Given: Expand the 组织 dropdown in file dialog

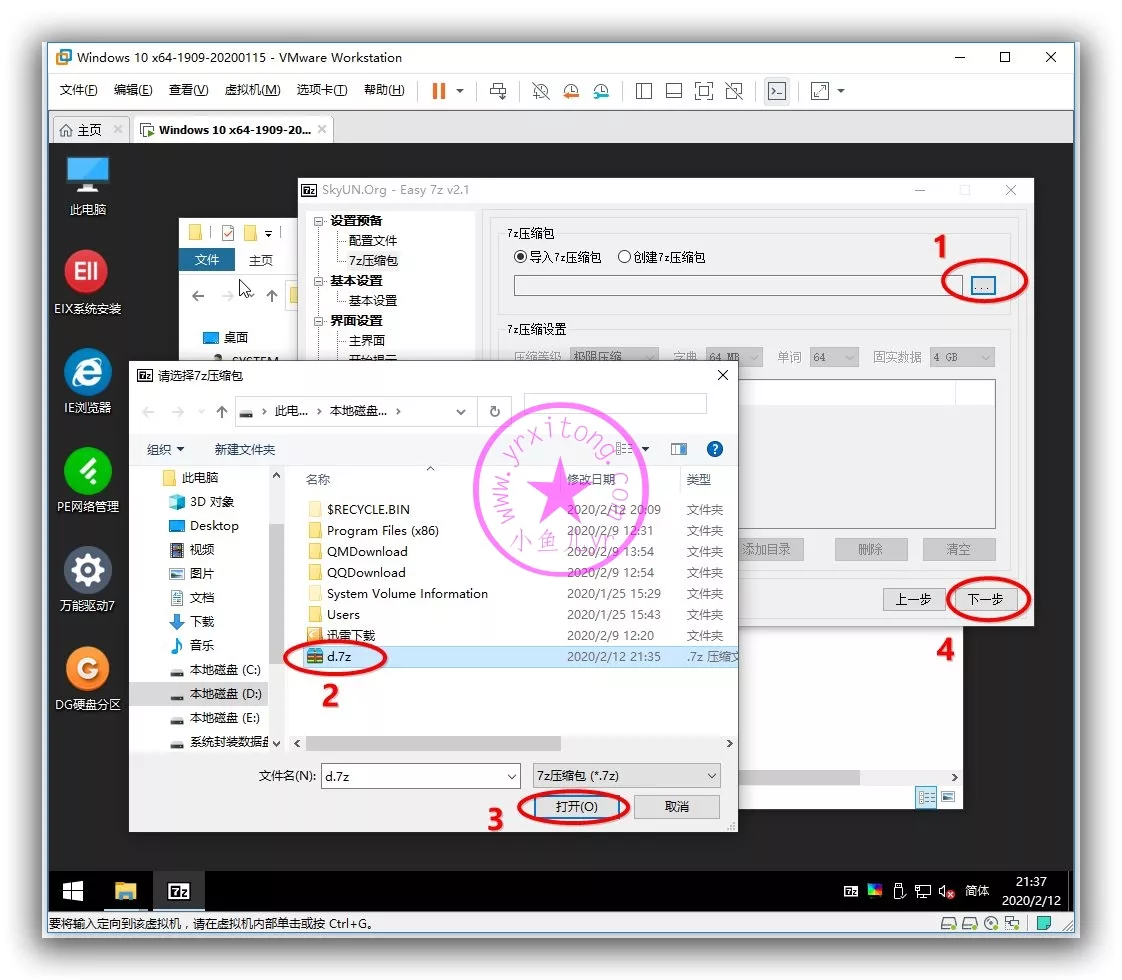Looking at the screenshot, I should pos(165,449).
